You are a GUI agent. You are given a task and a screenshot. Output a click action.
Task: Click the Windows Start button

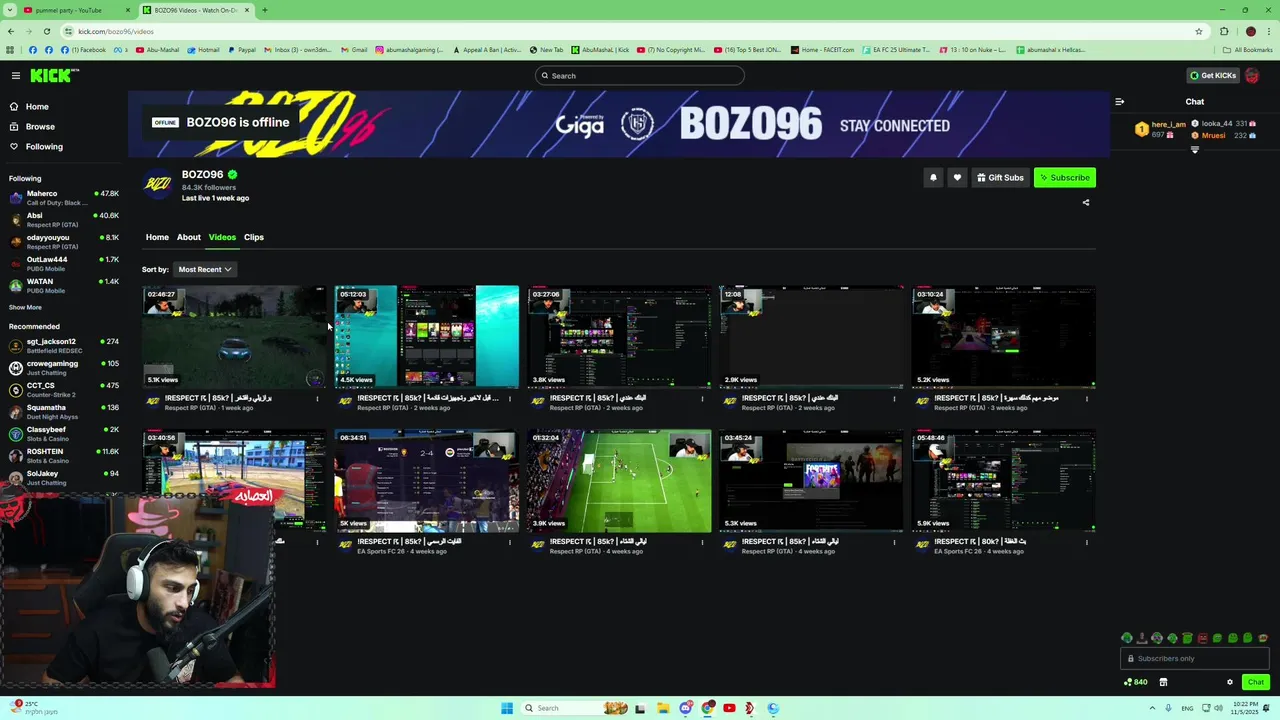[x=507, y=708]
